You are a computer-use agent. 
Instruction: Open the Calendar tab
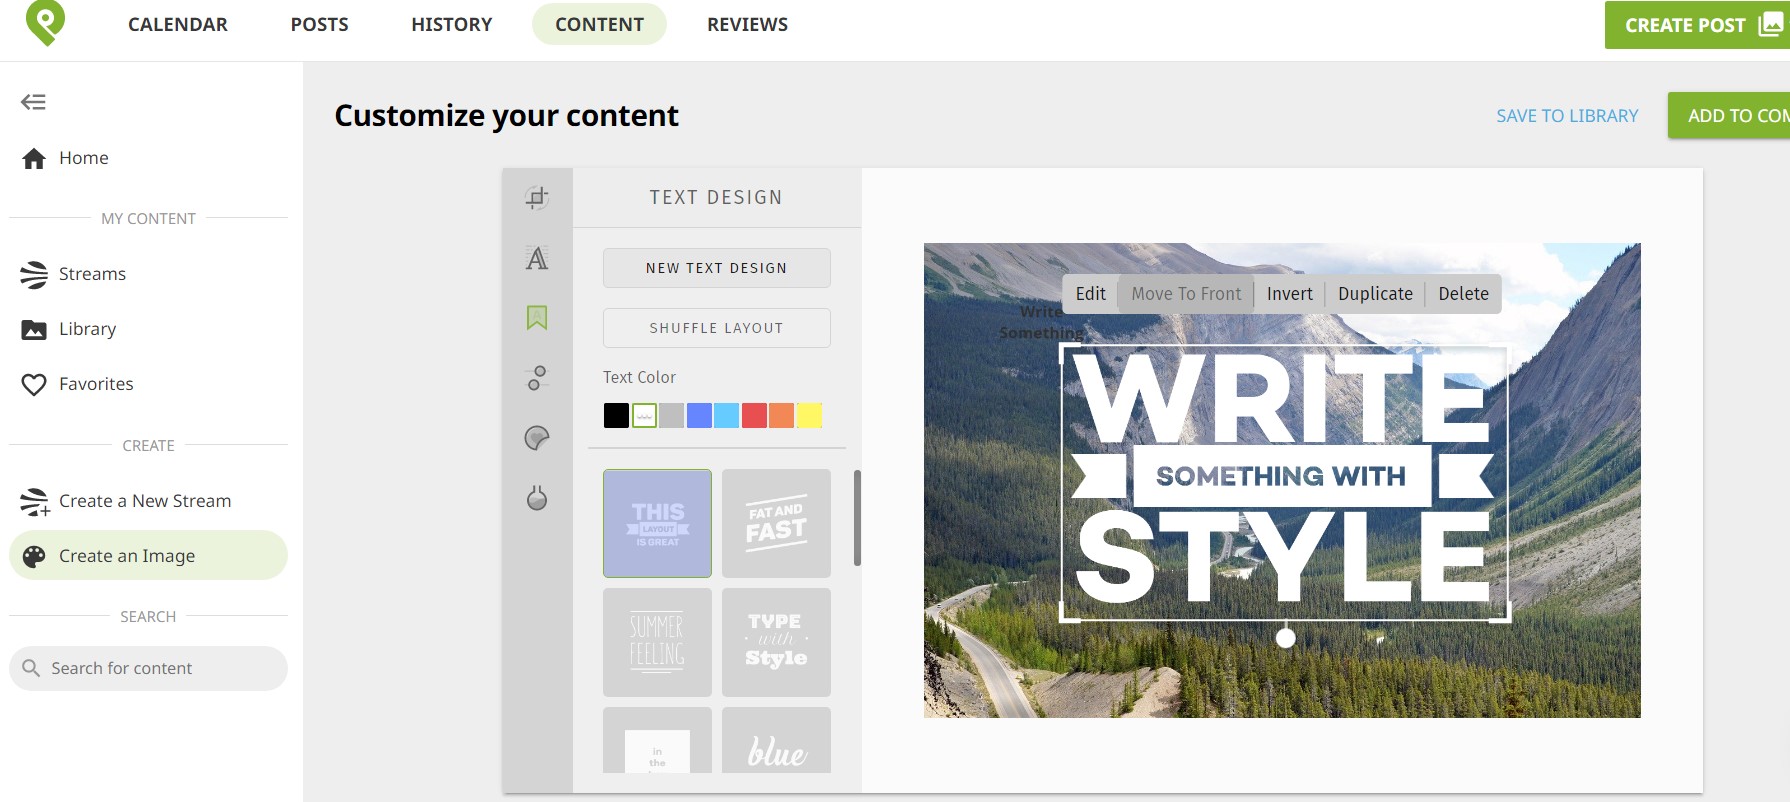pos(178,24)
